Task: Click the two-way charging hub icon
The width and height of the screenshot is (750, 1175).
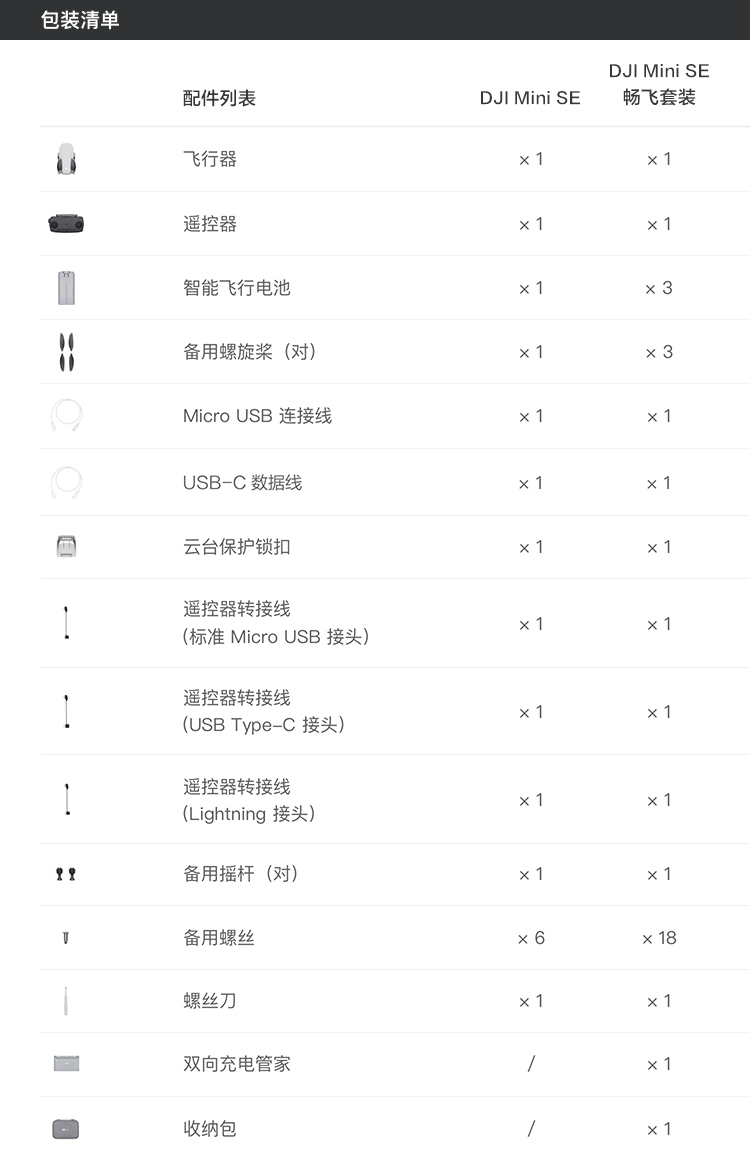Action: click(67, 1063)
